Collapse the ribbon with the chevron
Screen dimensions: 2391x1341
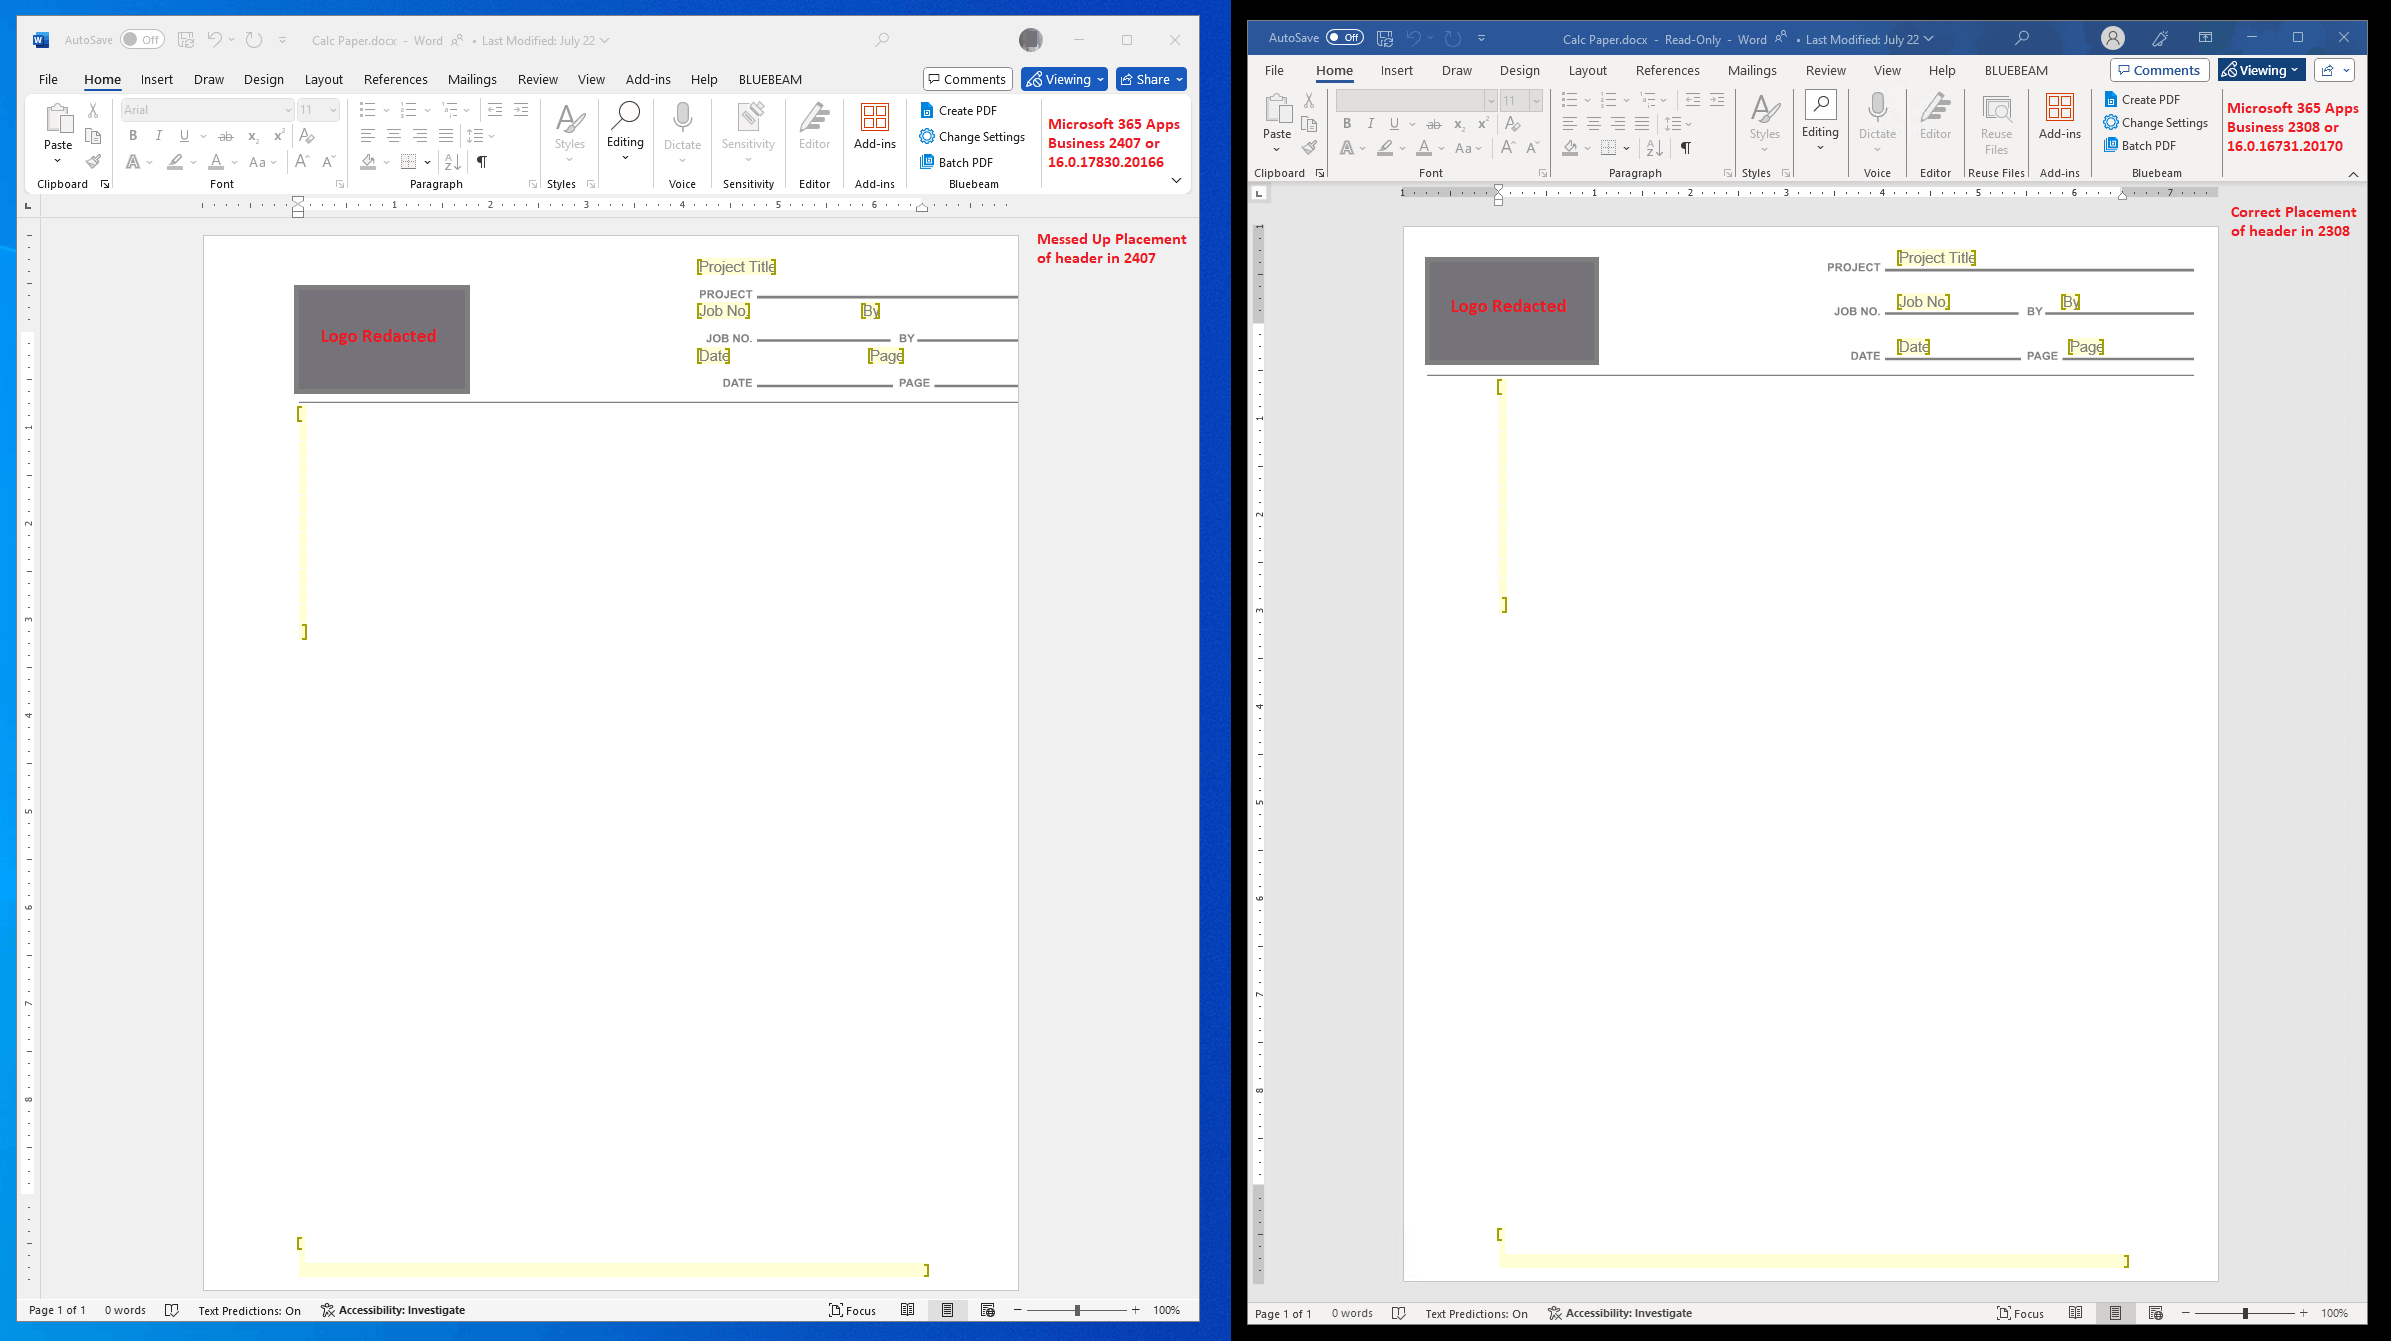pyautogui.click(x=1176, y=180)
